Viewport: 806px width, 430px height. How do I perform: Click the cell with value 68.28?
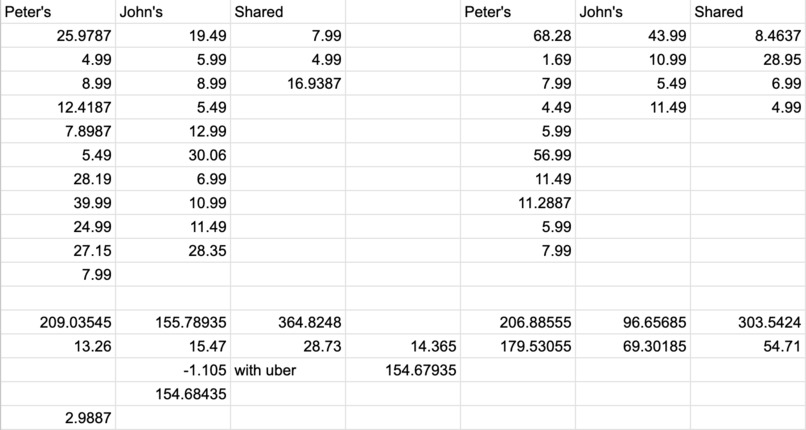518,35
